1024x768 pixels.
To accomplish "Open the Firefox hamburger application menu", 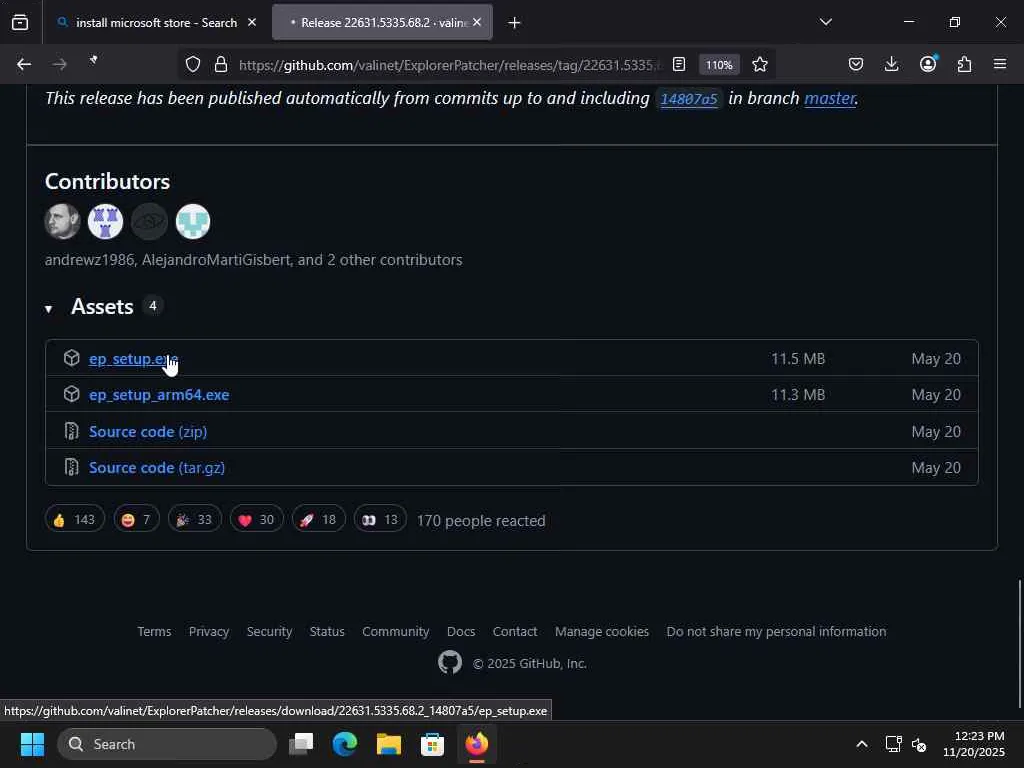I will [1000, 64].
